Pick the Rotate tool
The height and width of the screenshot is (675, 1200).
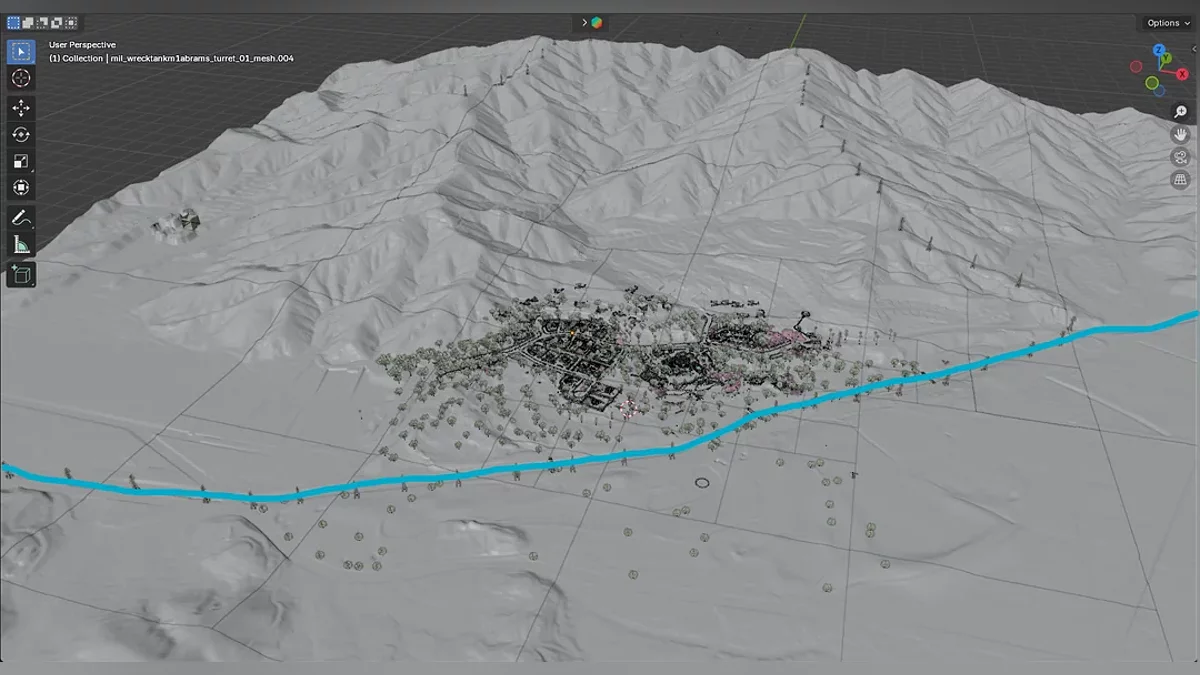pos(21,134)
